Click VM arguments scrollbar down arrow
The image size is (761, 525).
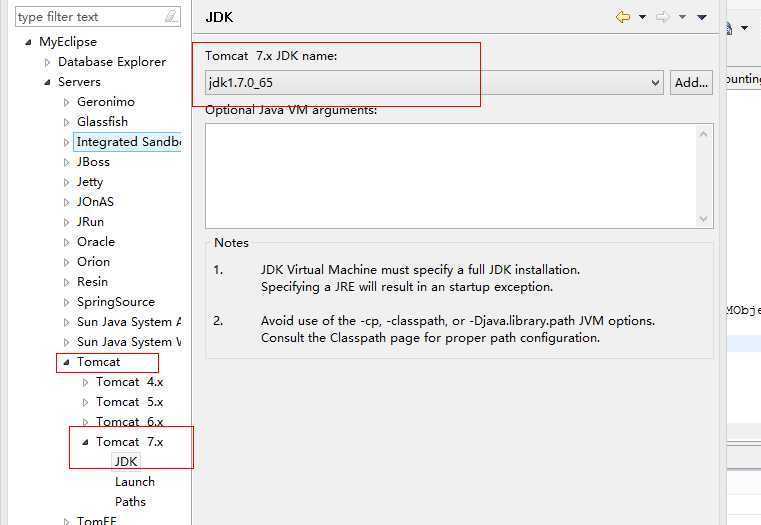(x=704, y=219)
